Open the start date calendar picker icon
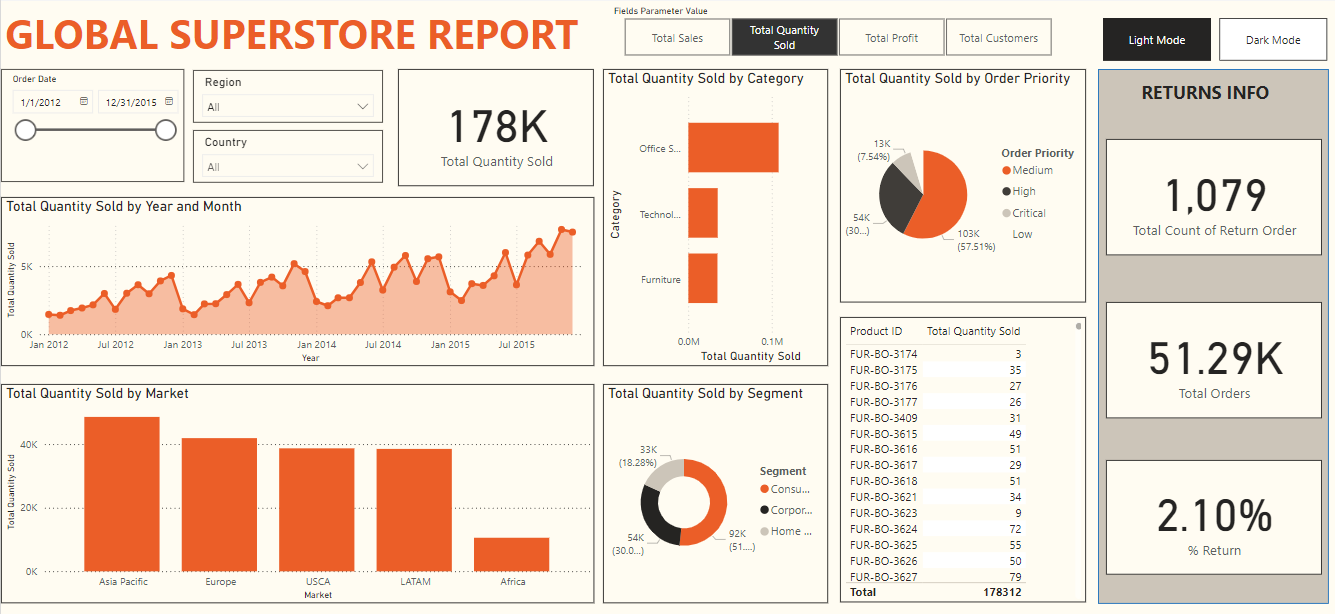 tap(84, 102)
